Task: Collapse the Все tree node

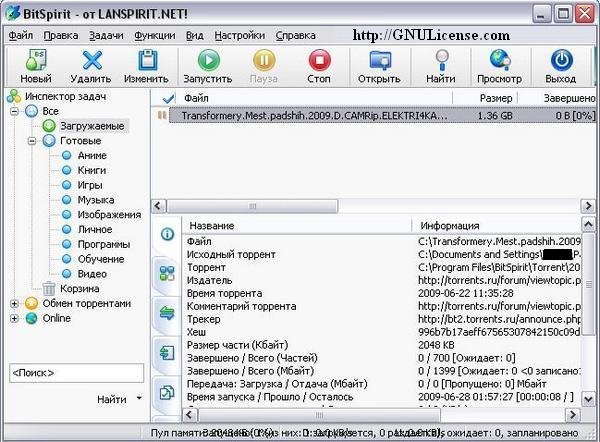Action: point(14,111)
